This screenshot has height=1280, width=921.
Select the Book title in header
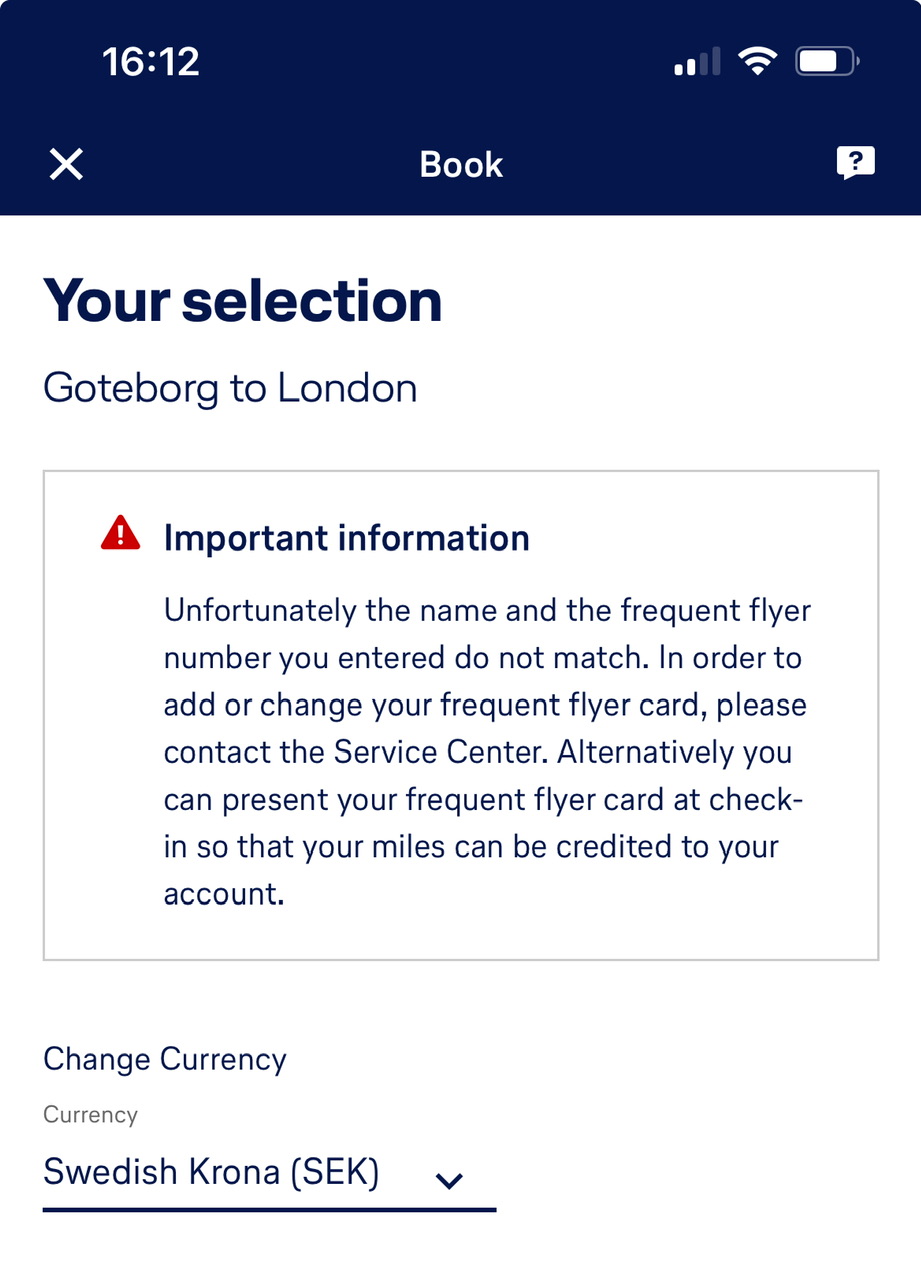tap(461, 164)
